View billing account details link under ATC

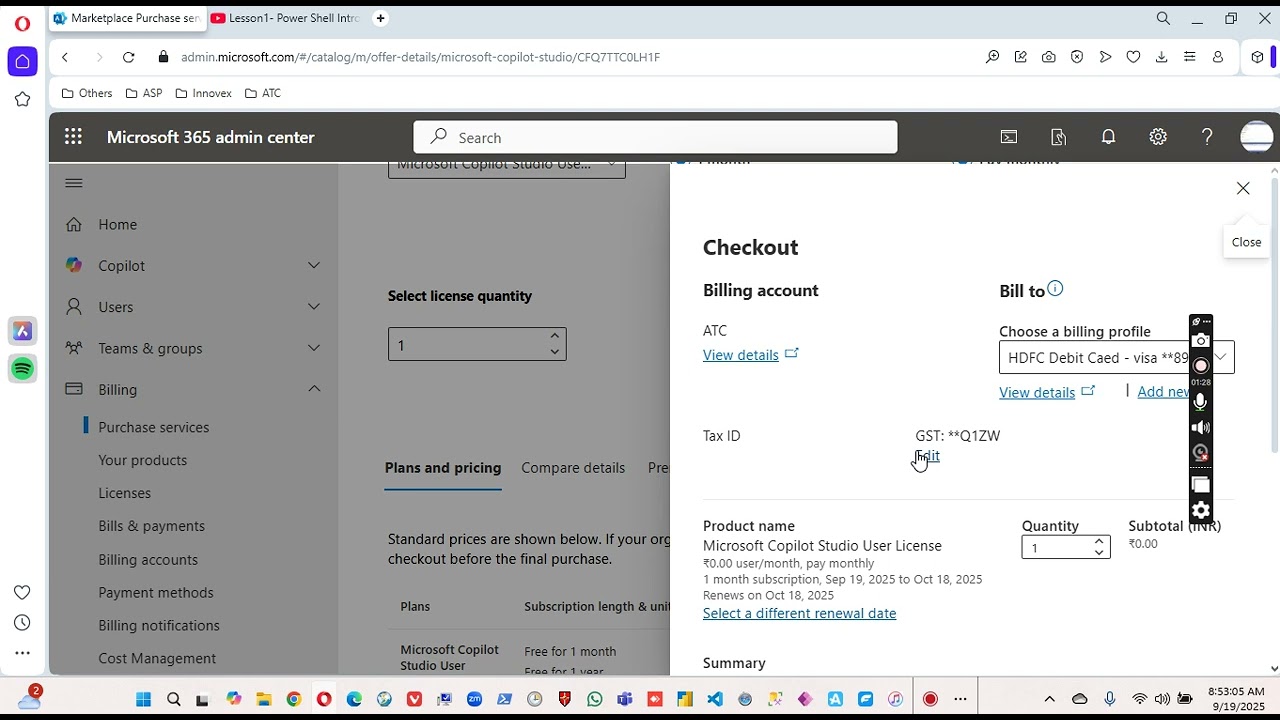(740, 355)
